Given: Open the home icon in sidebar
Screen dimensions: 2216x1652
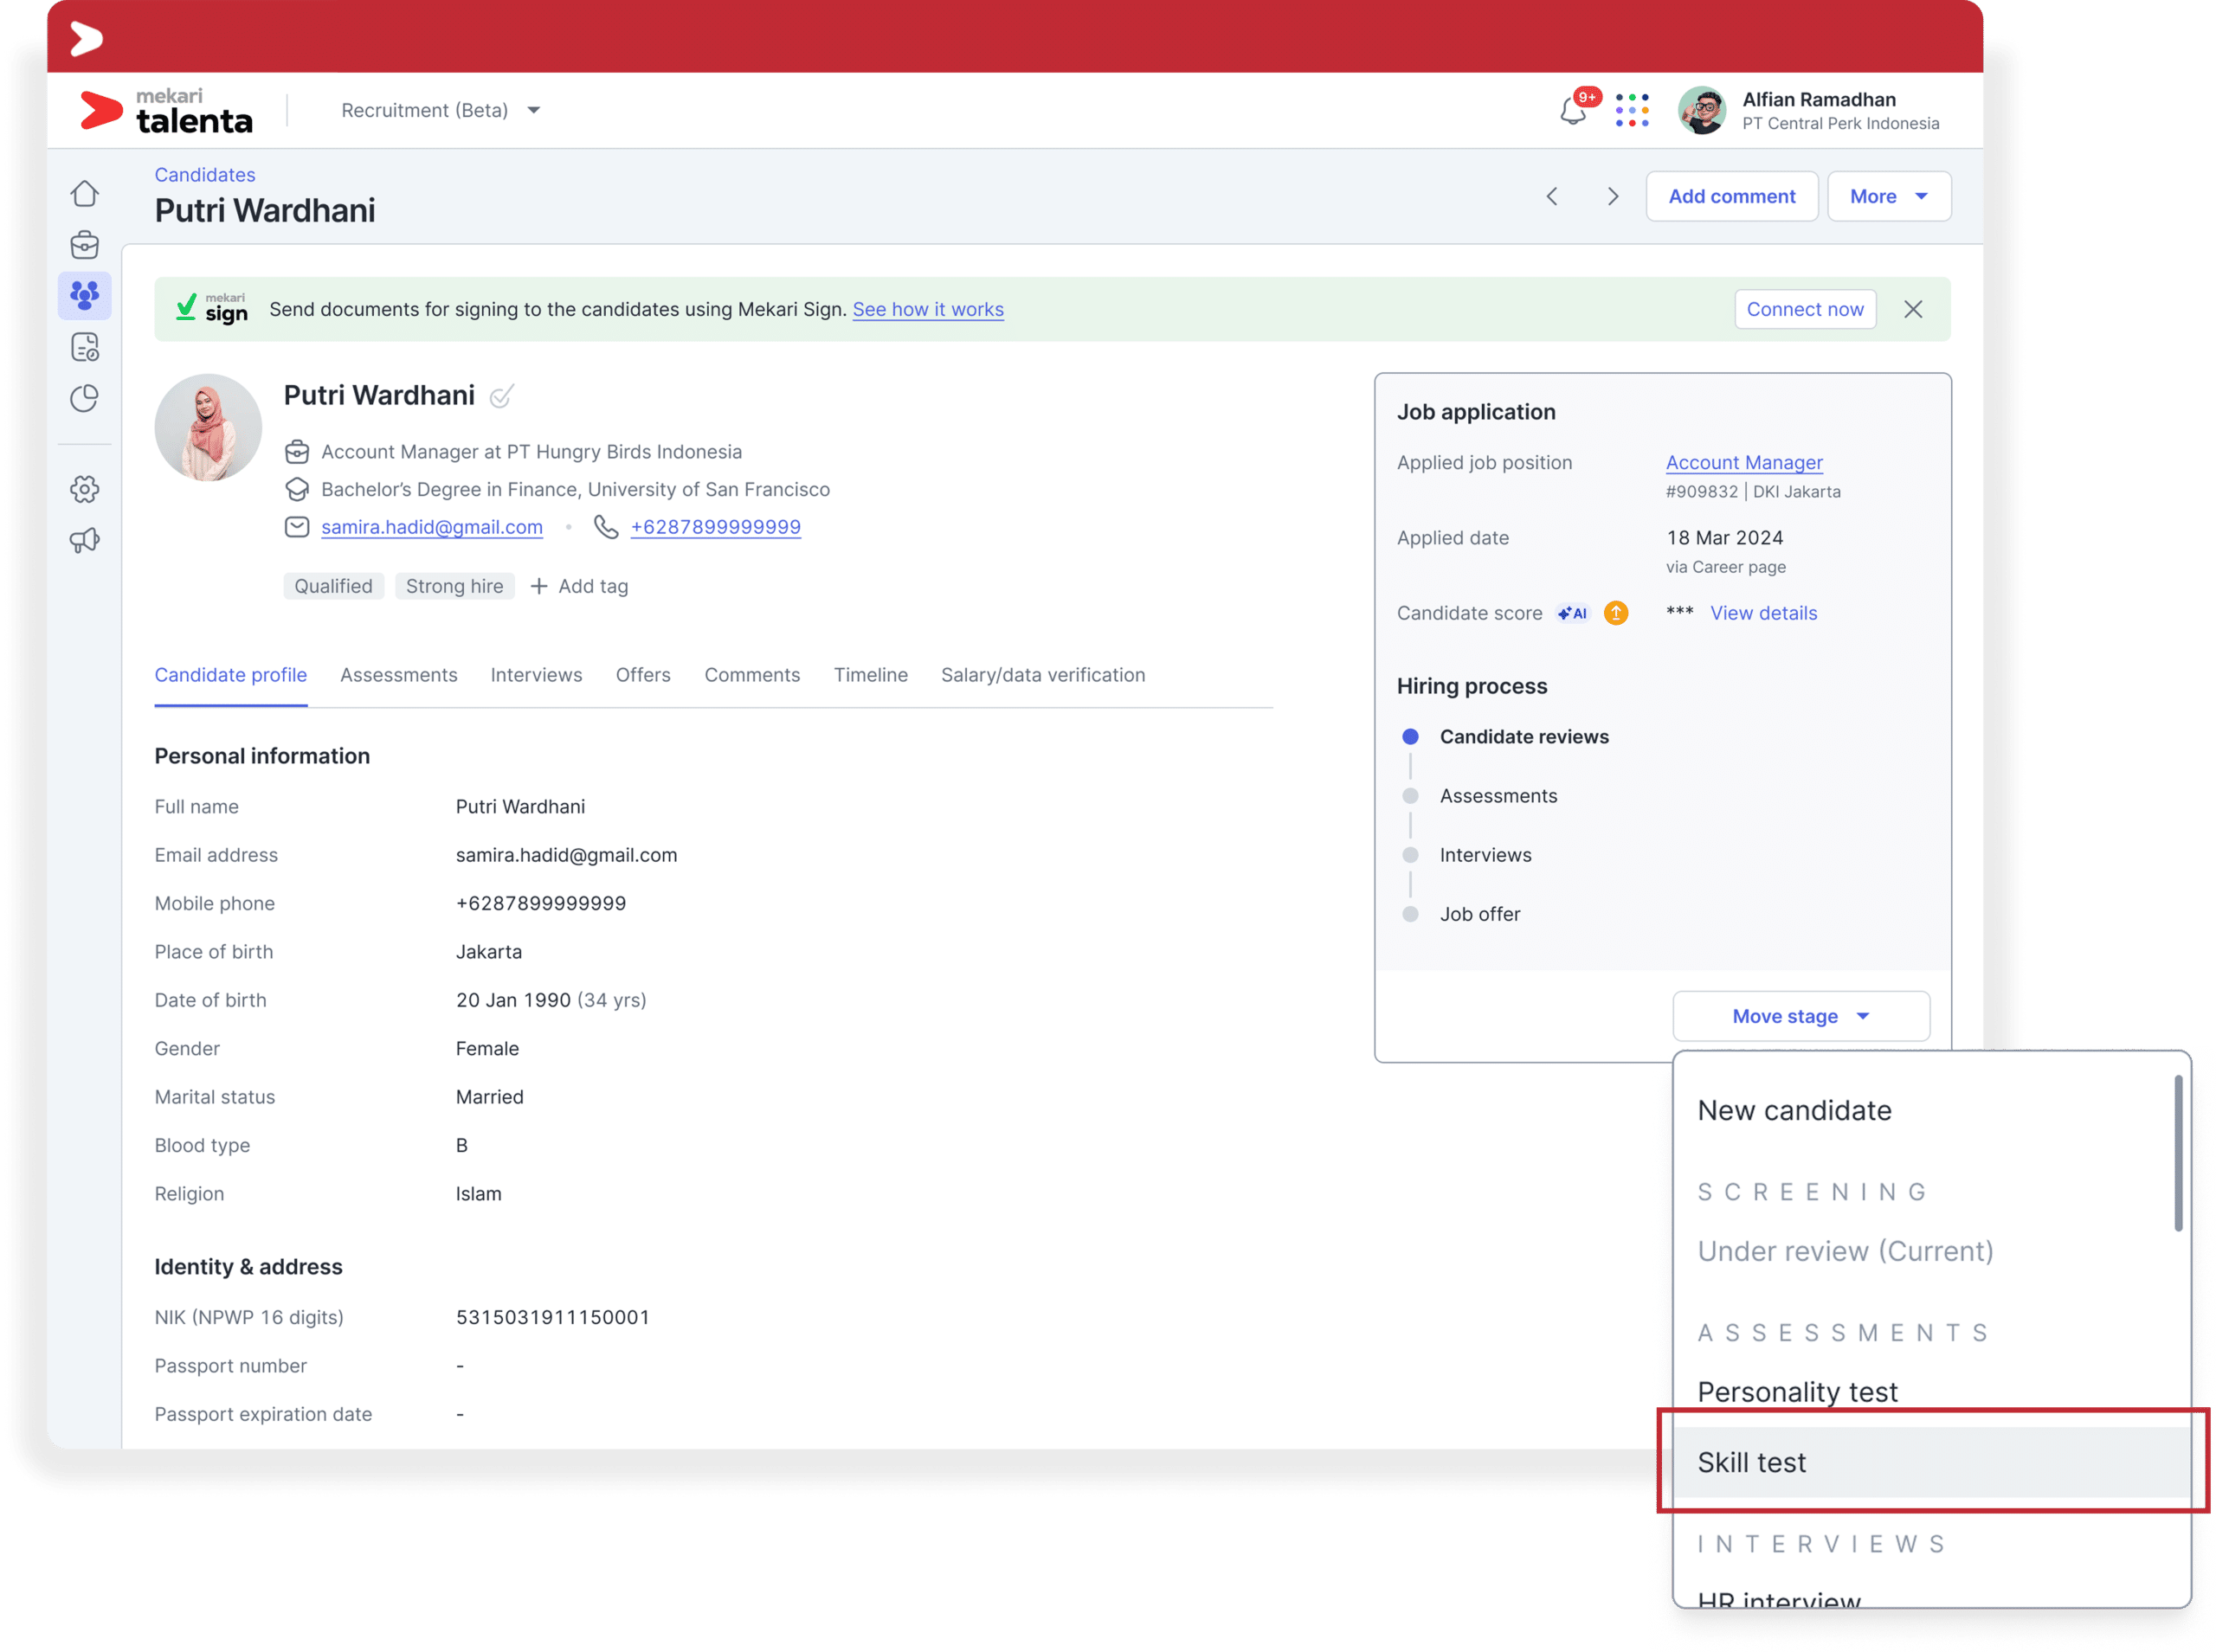Looking at the screenshot, I should pyautogui.click(x=85, y=193).
